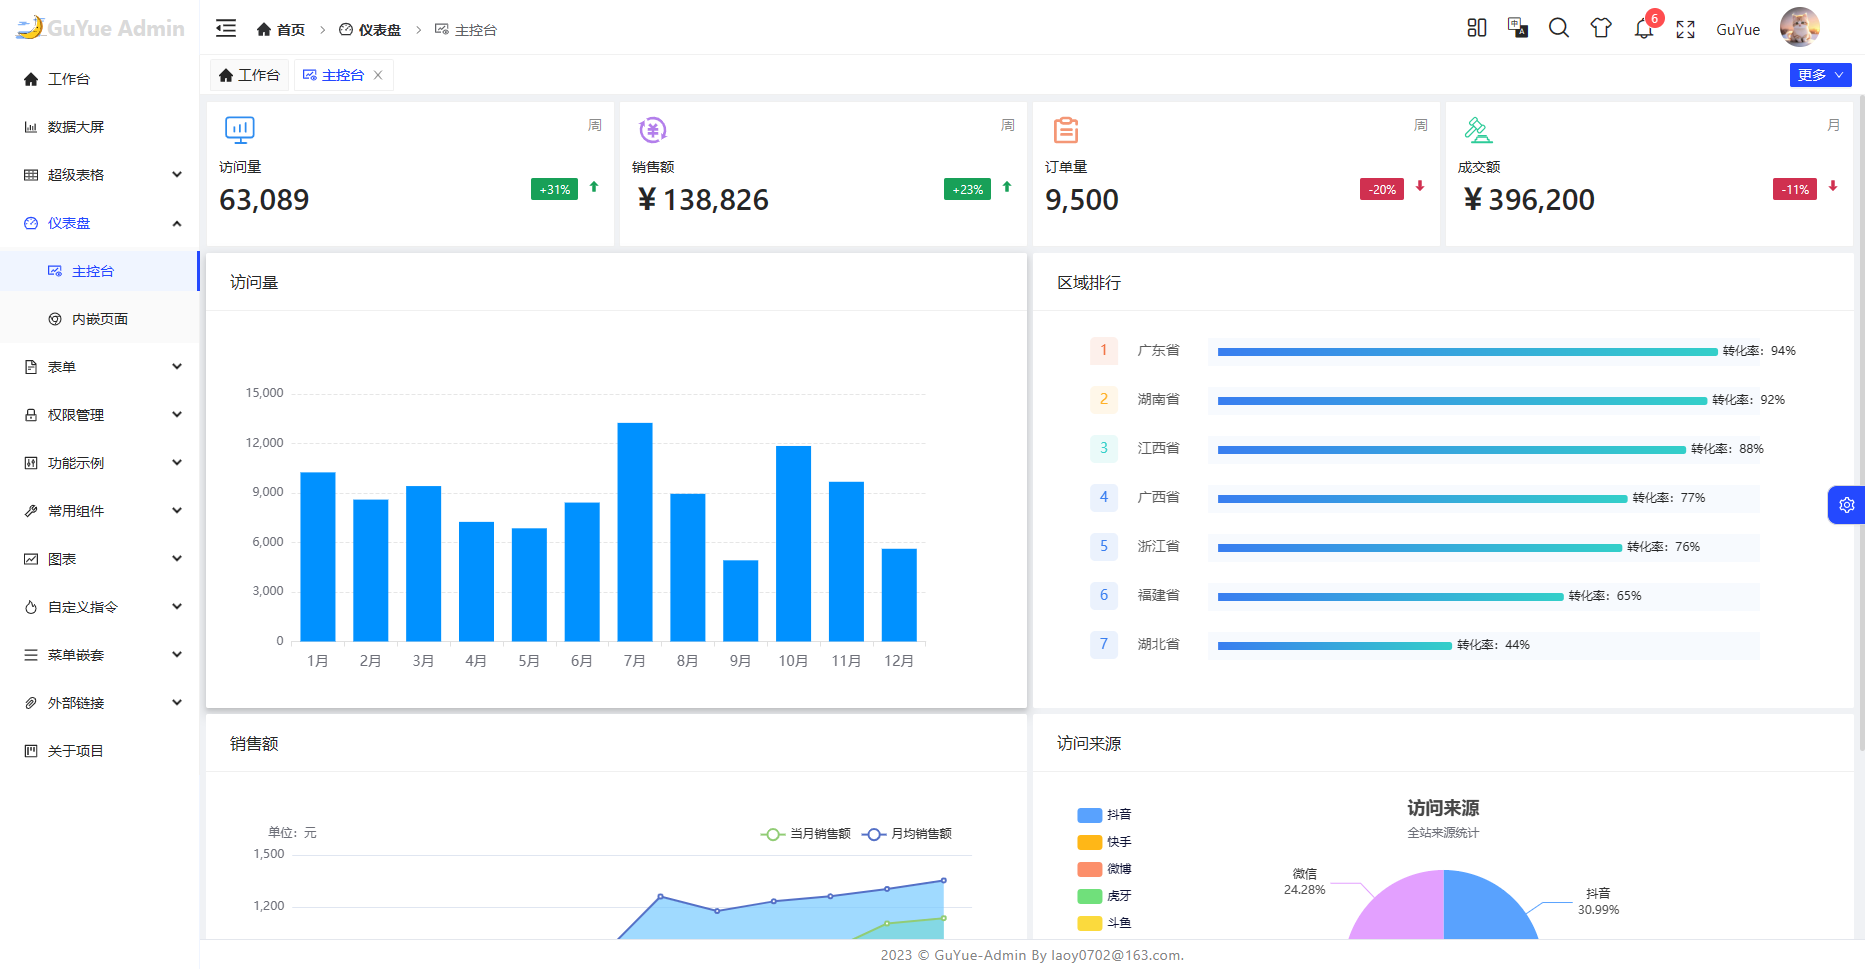
Task: Click the ¥396,200 transaction value
Action: point(1529,200)
